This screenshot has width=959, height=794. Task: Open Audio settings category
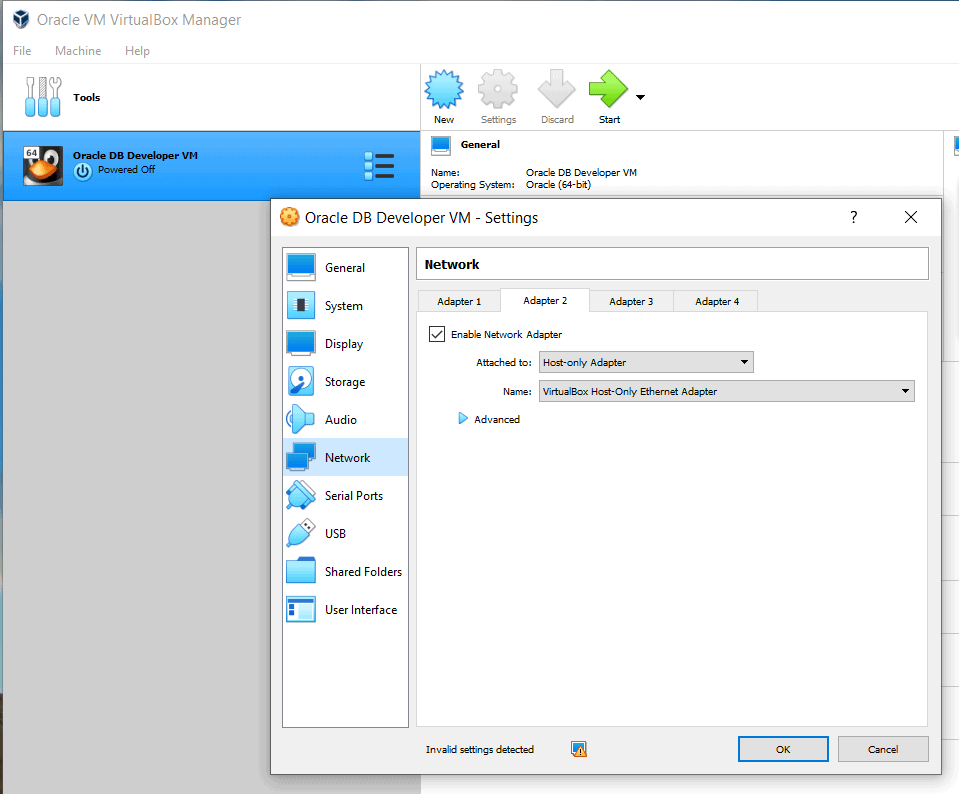tap(346, 420)
